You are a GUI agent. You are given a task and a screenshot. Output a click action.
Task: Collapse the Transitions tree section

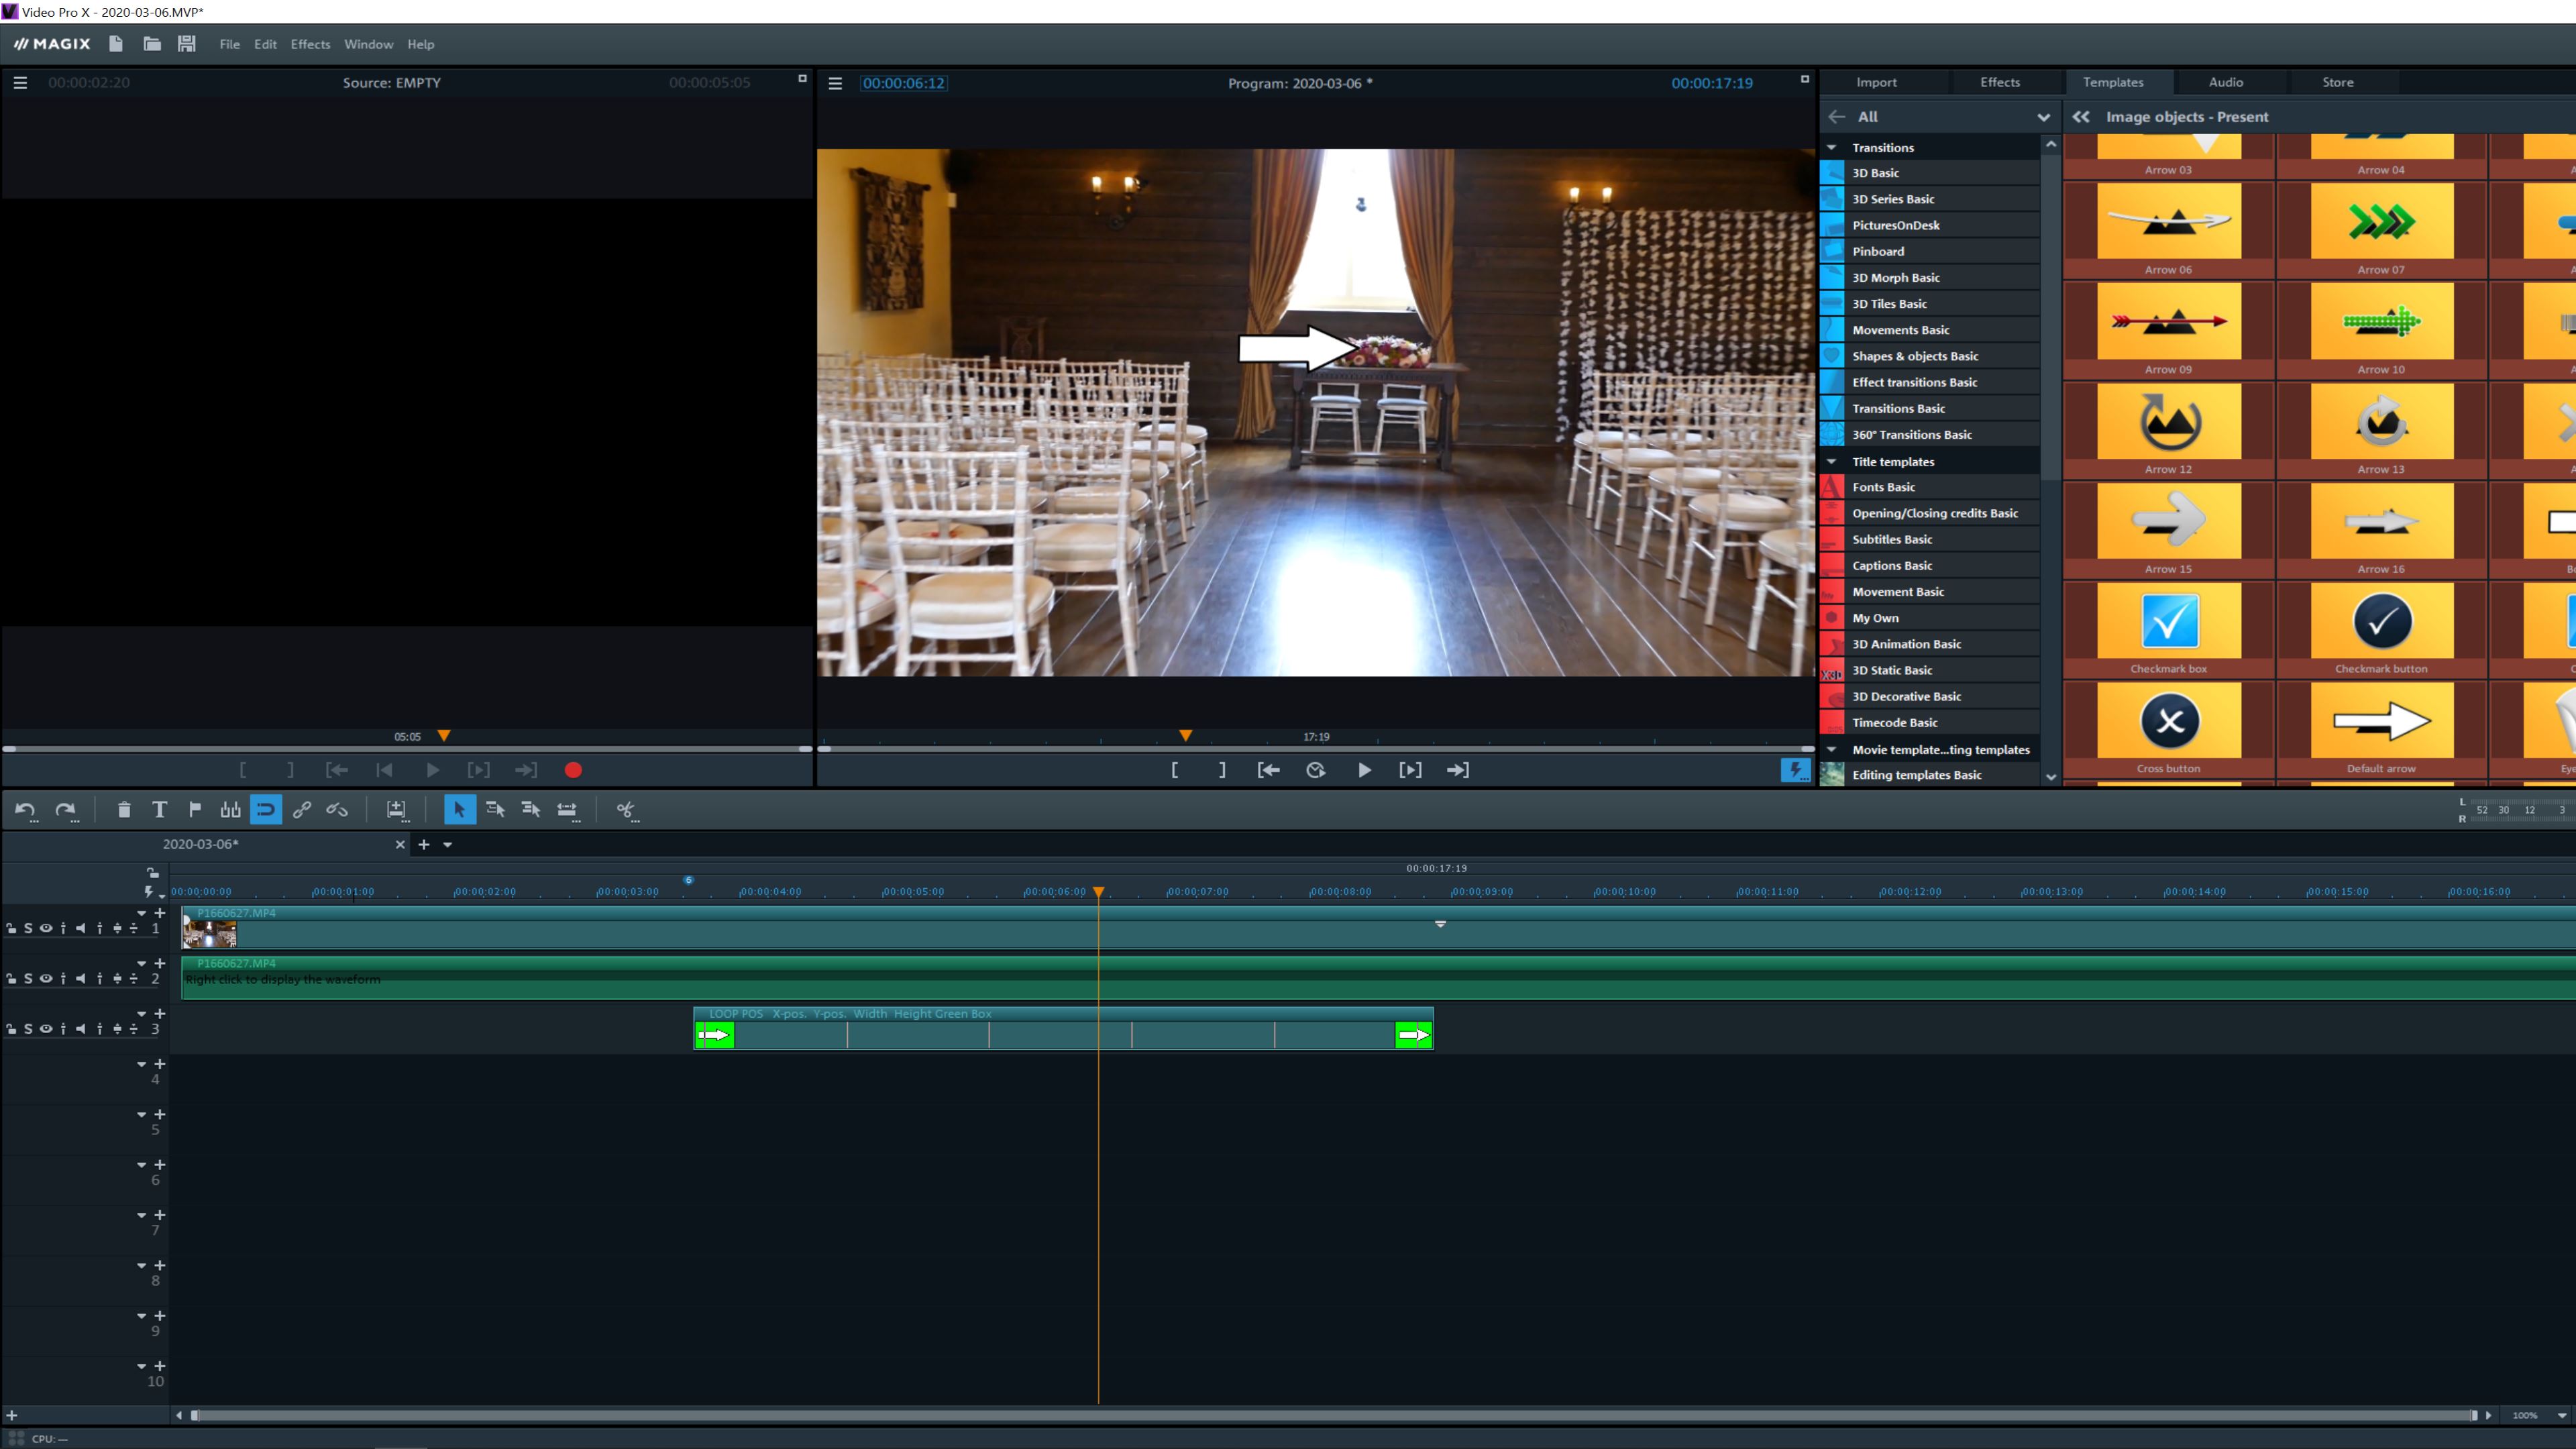pyautogui.click(x=1832, y=147)
